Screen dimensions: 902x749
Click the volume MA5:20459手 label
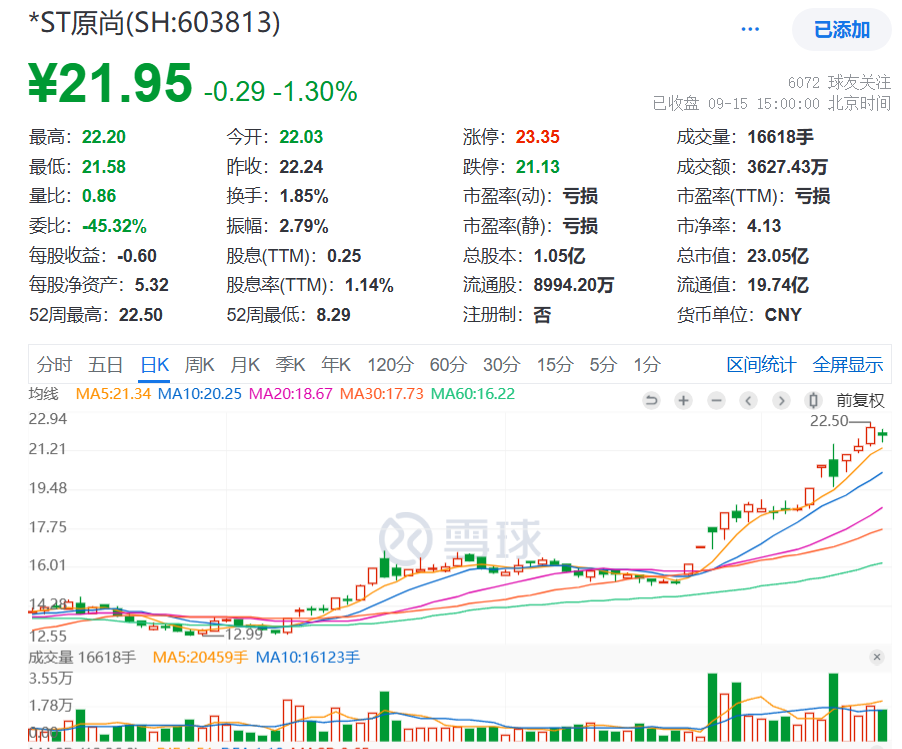pyautogui.click(x=200, y=657)
